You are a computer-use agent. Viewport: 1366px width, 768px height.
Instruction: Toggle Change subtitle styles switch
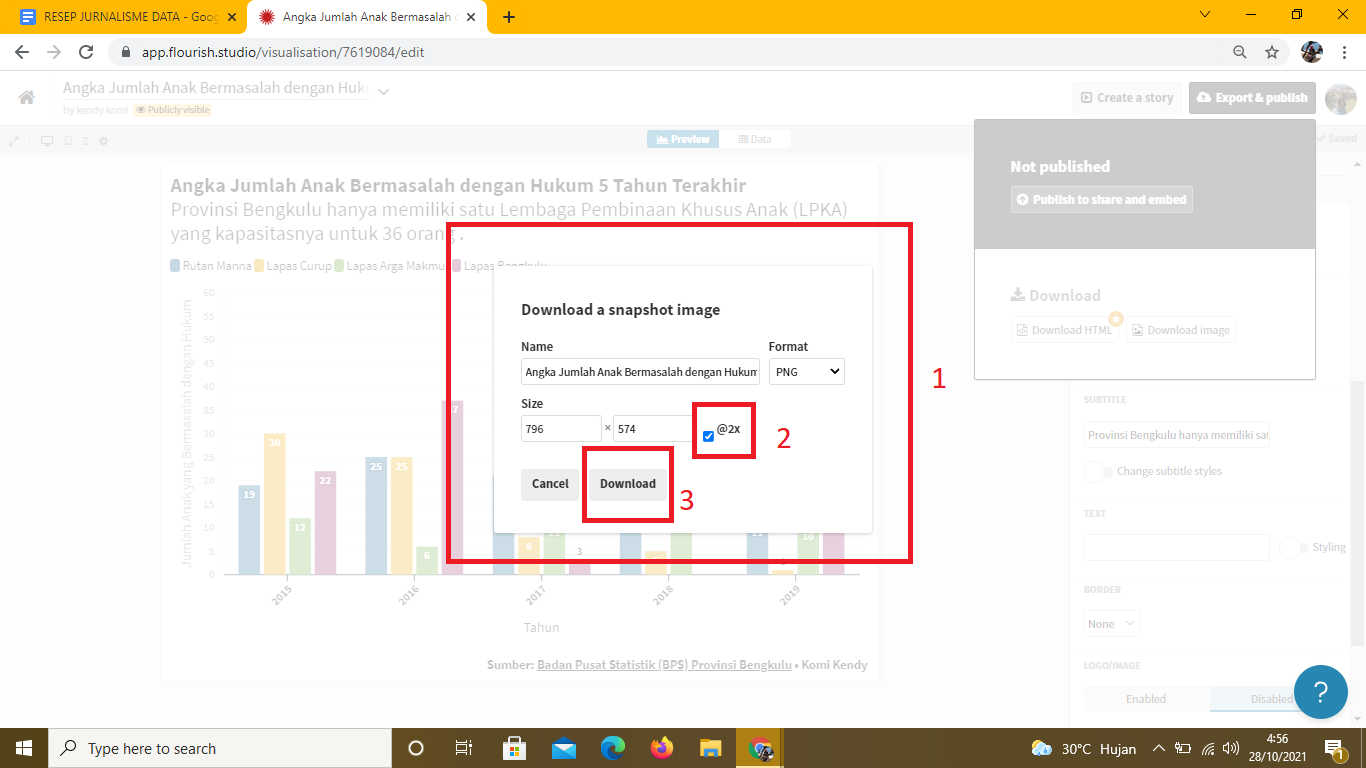(x=1098, y=471)
